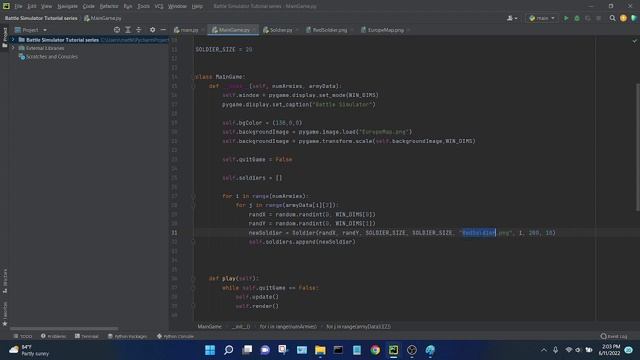
Task: Start debugging with the bug icon
Action: click(577, 18)
